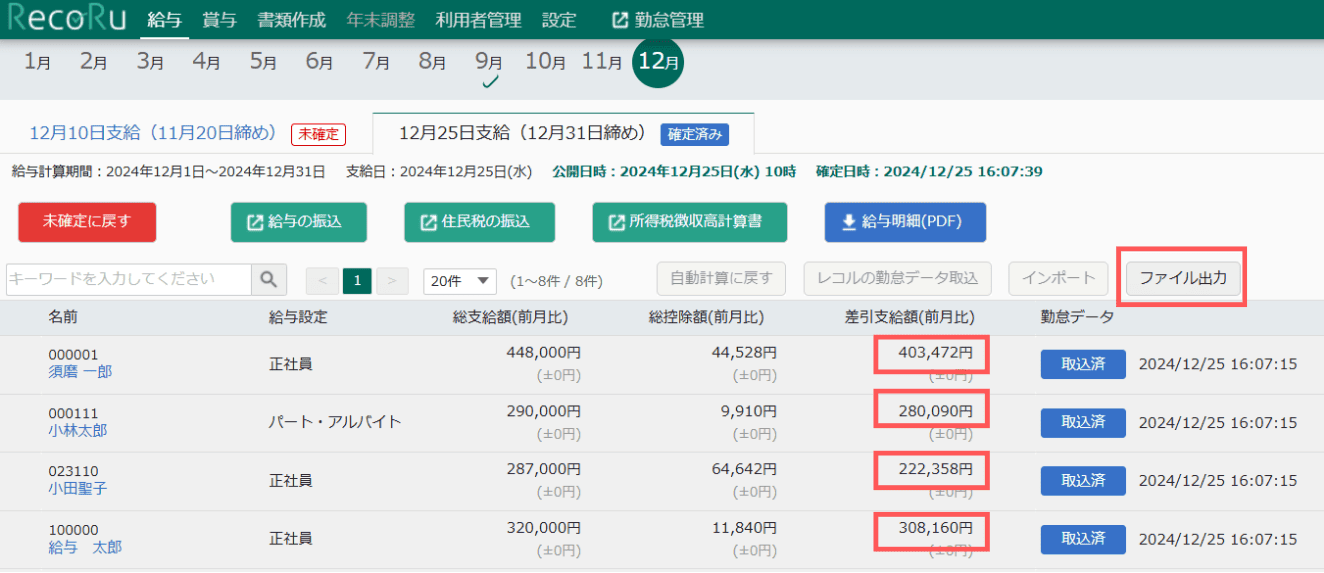1324x573 pixels.
Task: Go to previous page arrow
Action: 322,281
